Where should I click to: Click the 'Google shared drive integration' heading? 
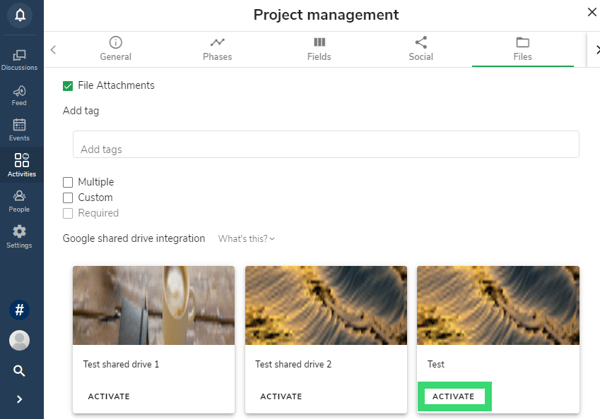tap(134, 238)
